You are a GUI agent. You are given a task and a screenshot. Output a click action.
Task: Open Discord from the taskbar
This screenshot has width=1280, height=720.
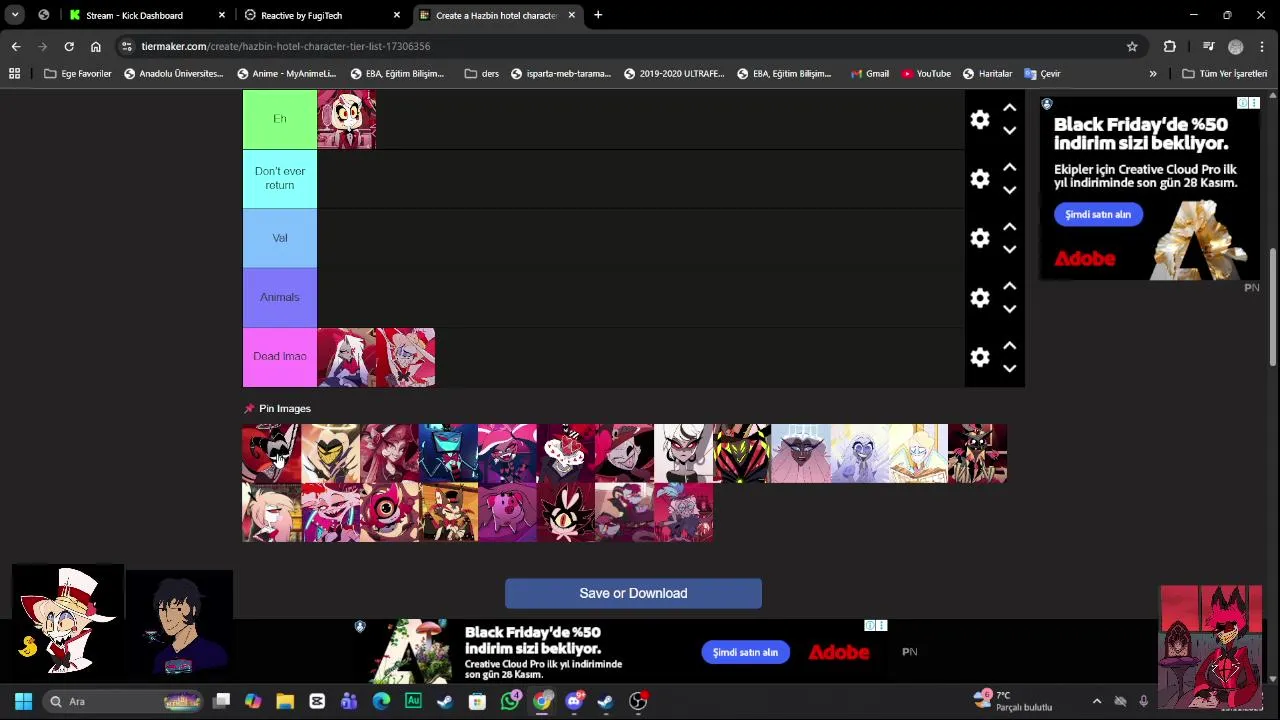pos(574,701)
